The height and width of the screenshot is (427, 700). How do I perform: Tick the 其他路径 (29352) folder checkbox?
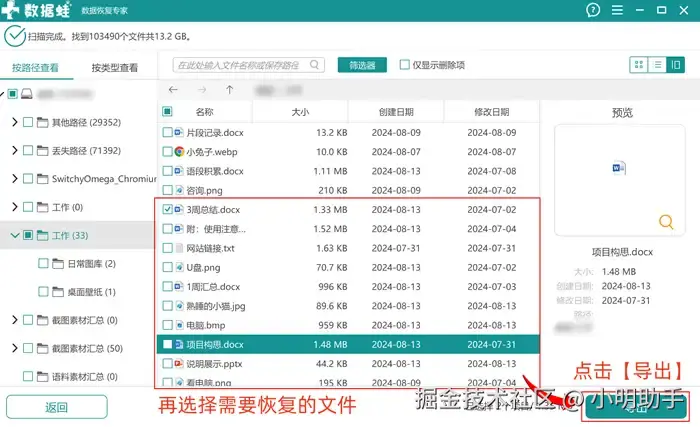[x=28, y=122]
